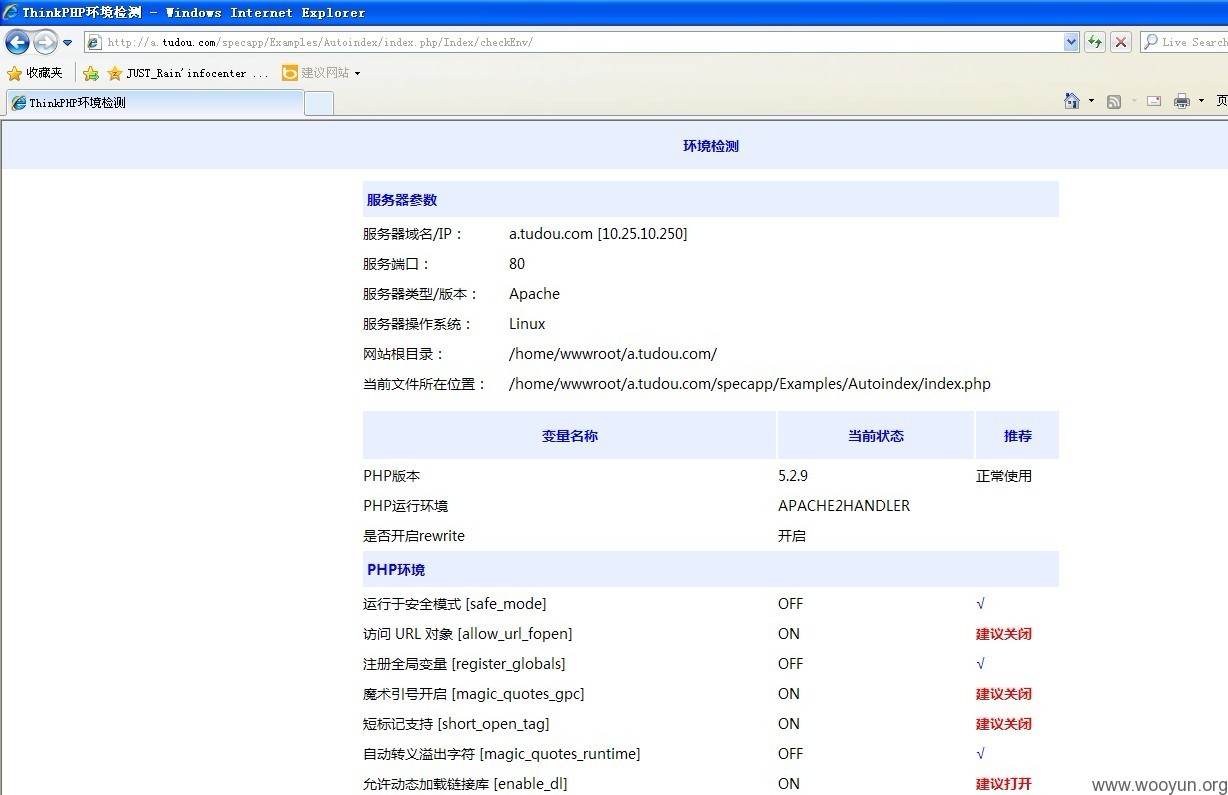This screenshot has height=795, width=1228.
Task: Click the add to favorites bar icon
Action: click(91, 73)
